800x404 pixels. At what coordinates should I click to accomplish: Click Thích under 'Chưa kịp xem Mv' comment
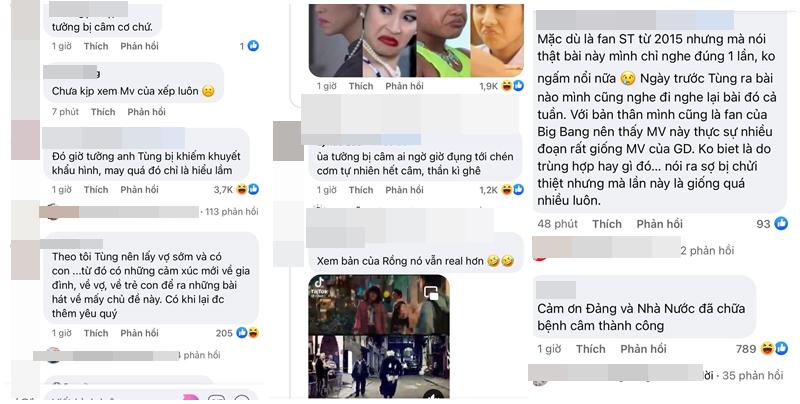103,112
